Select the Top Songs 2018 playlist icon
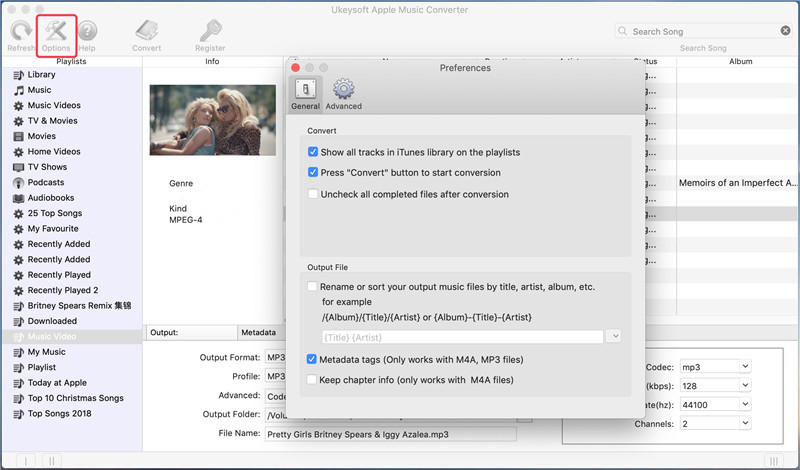 [18, 414]
